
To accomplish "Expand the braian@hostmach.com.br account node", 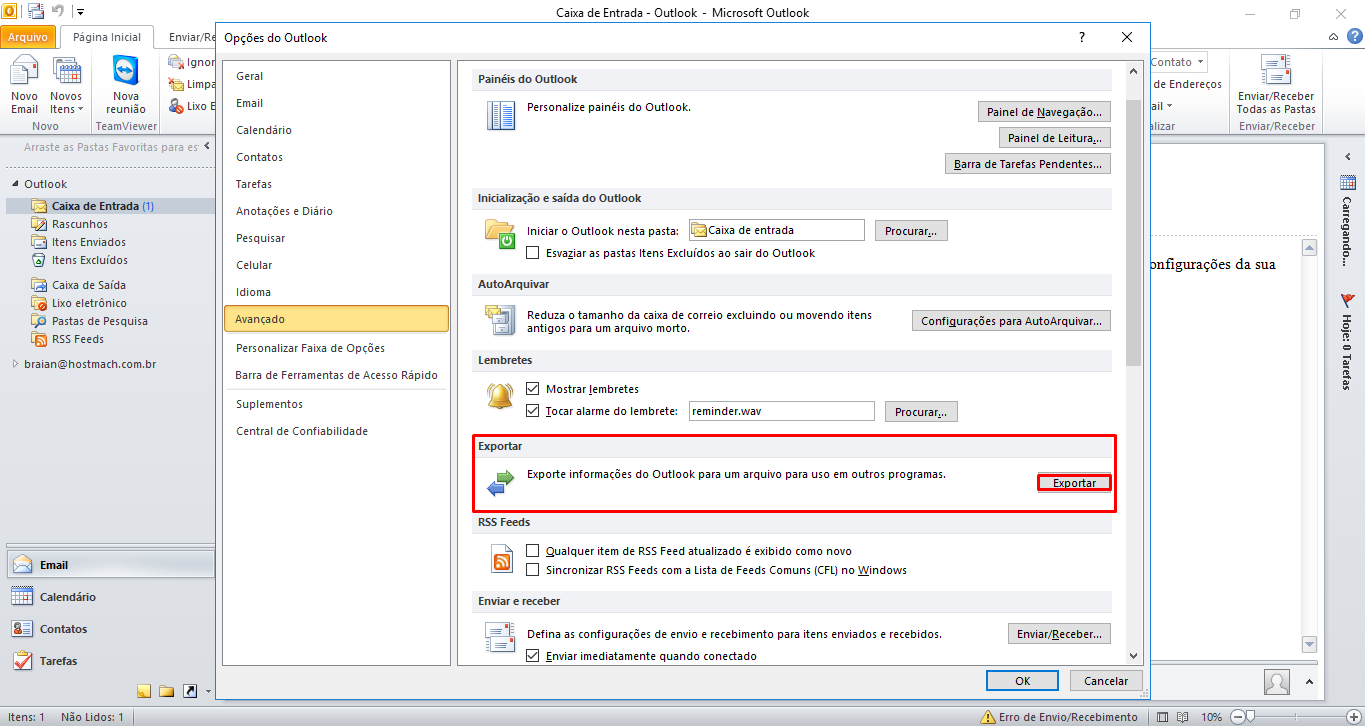I will pyautogui.click(x=15, y=364).
